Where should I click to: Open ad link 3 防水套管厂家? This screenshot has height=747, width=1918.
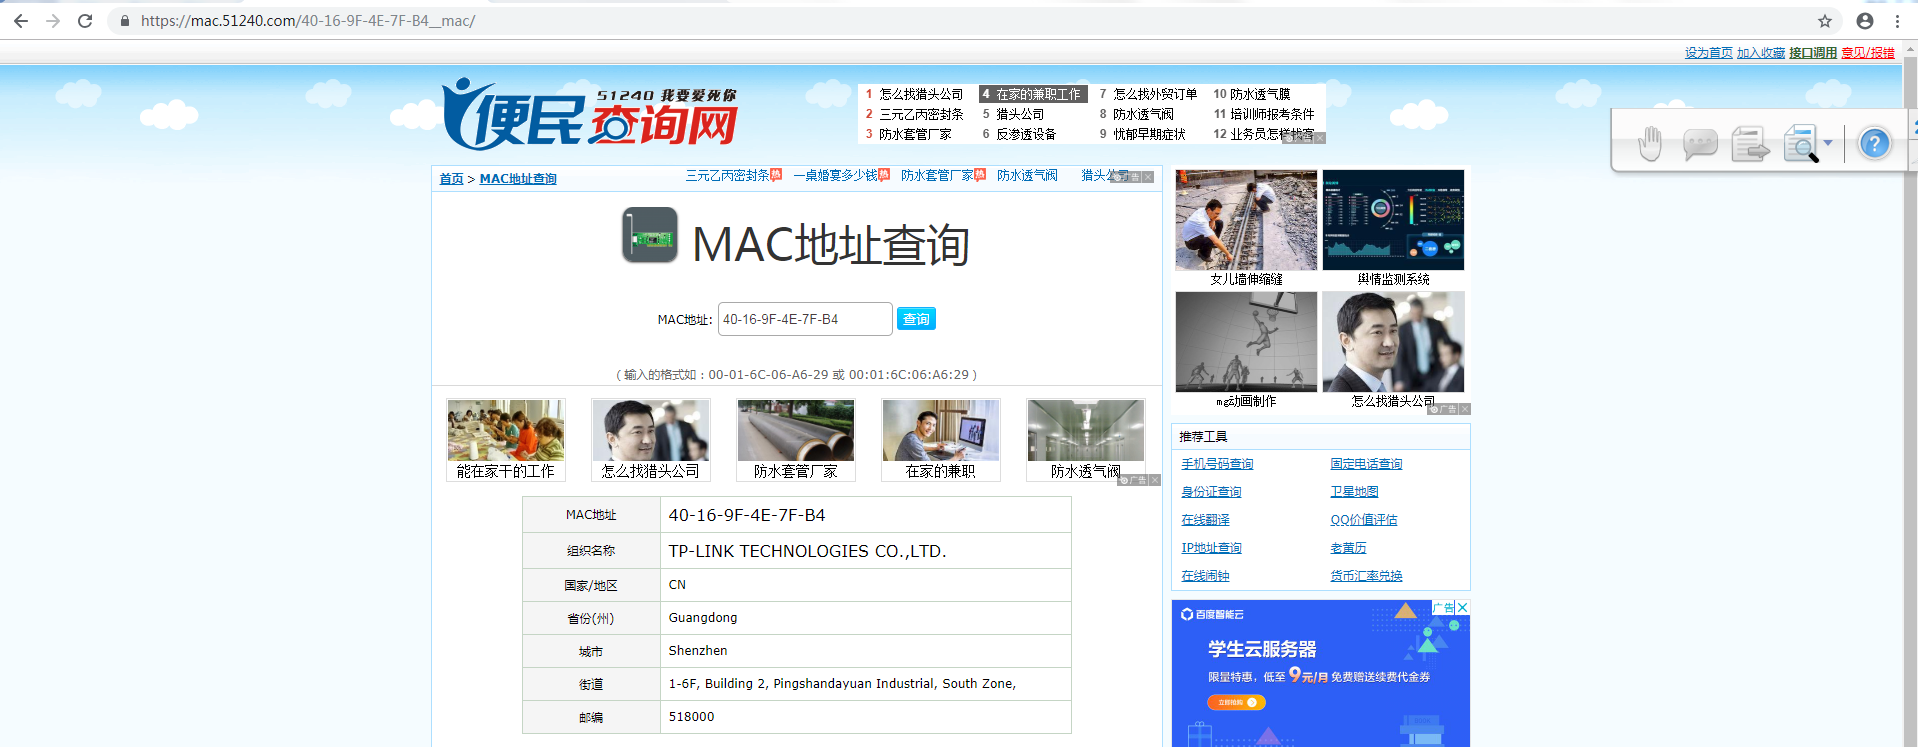pos(915,134)
